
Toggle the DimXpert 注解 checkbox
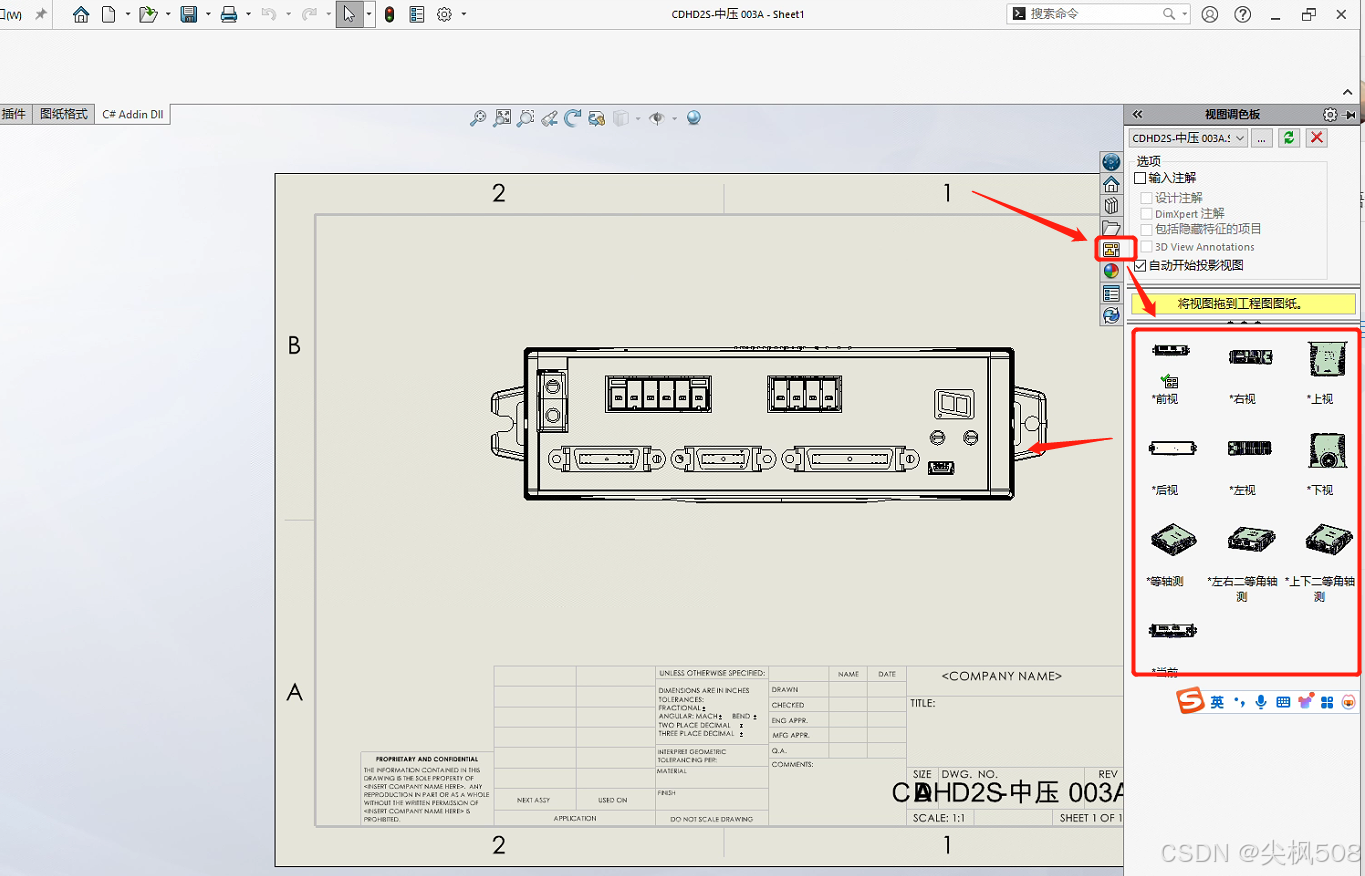point(1146,214)
